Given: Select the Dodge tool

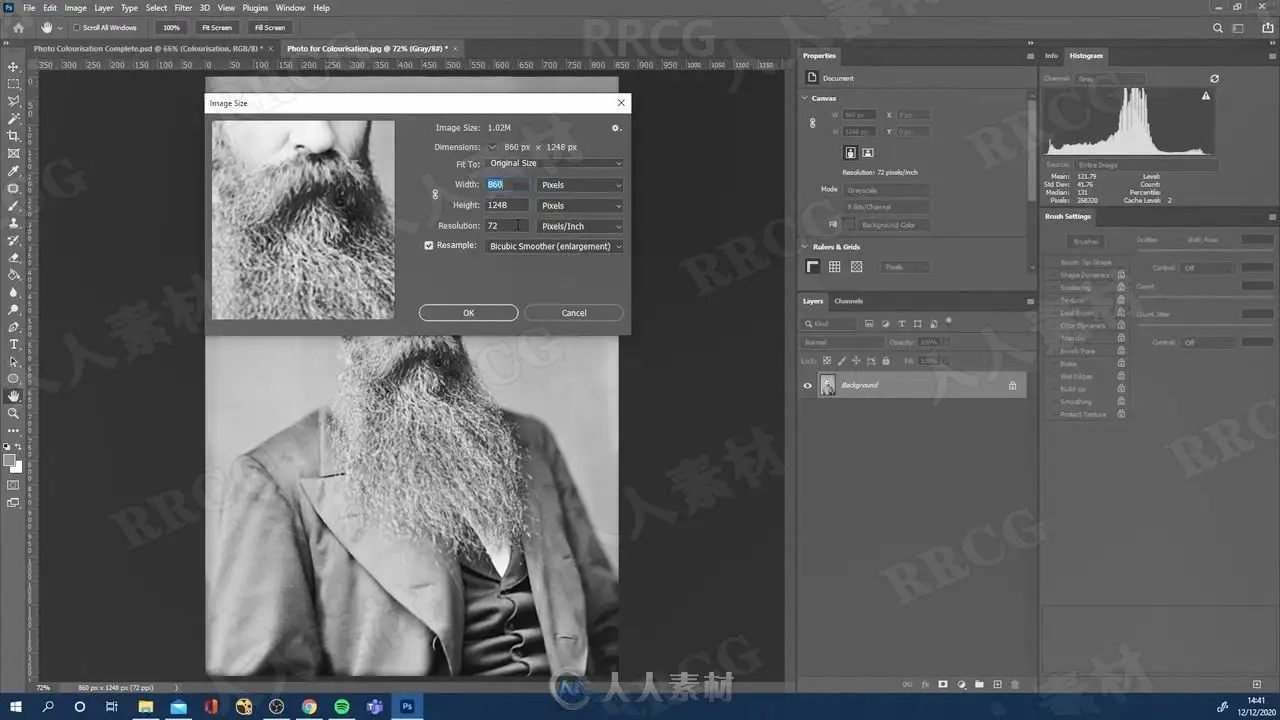Looking at the screenshot, I should (13, 309).
